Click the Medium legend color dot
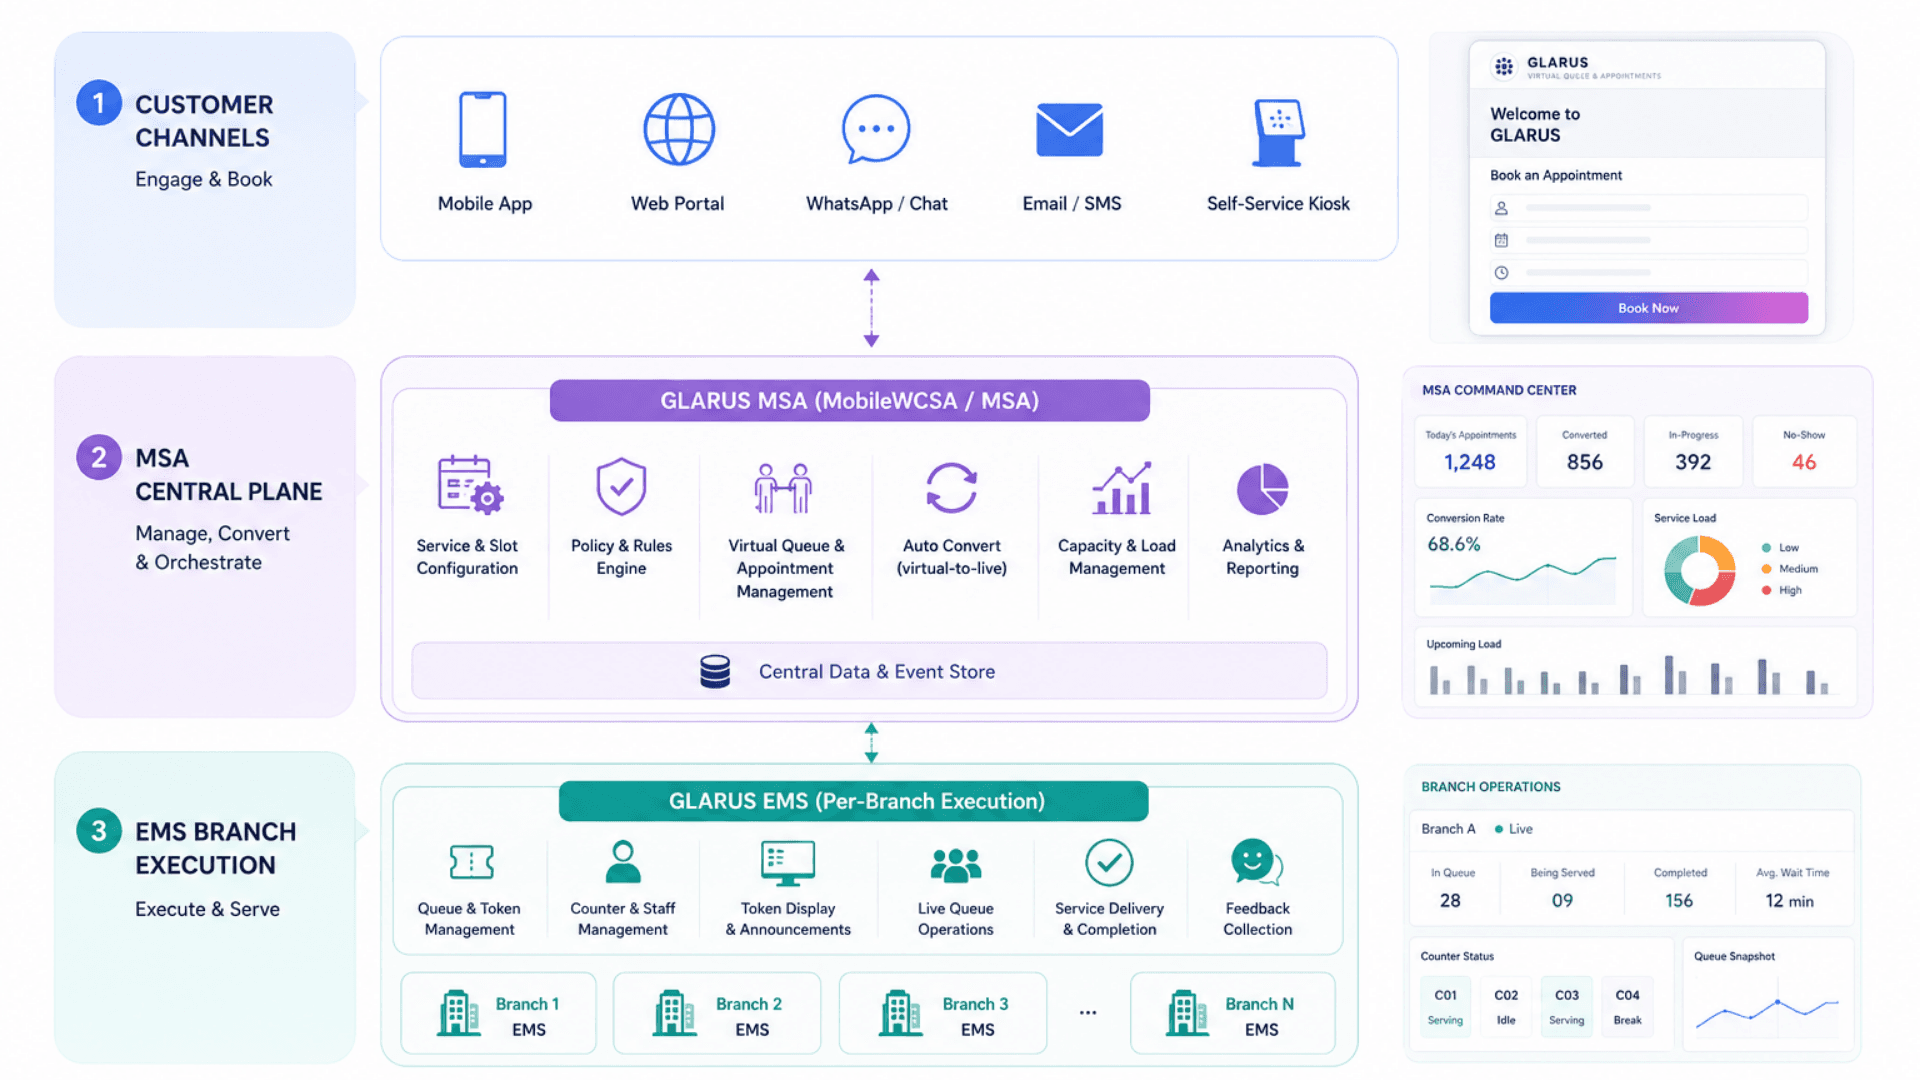This screenshot has height=1080, width=1920. tap(1766, 569)
